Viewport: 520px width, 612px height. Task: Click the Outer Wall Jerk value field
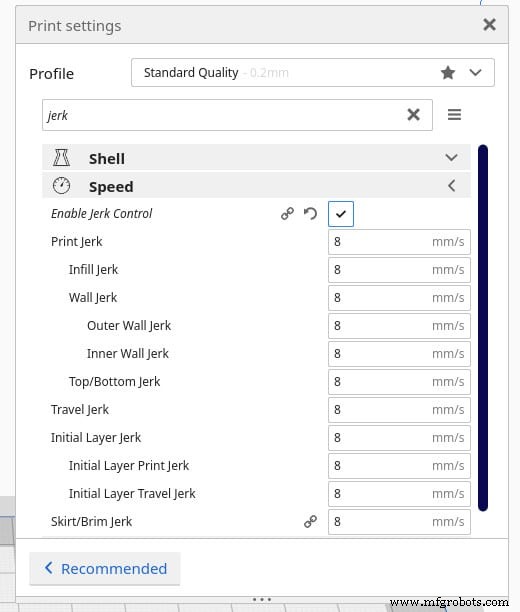coord(399,326)
